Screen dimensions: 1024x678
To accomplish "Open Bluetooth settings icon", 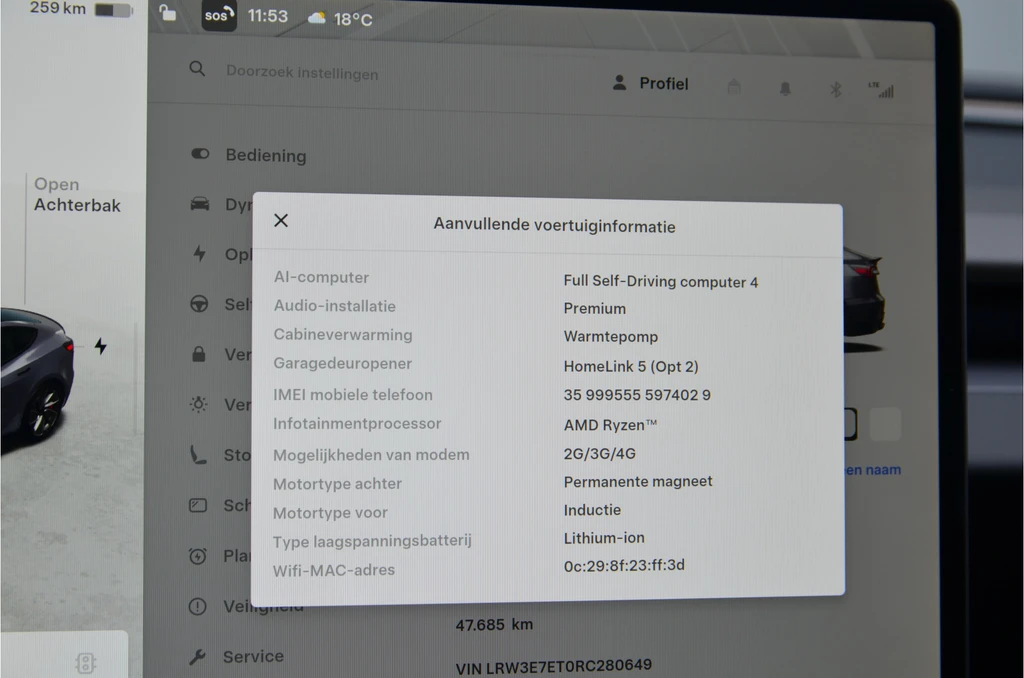I will click(835, 89).
